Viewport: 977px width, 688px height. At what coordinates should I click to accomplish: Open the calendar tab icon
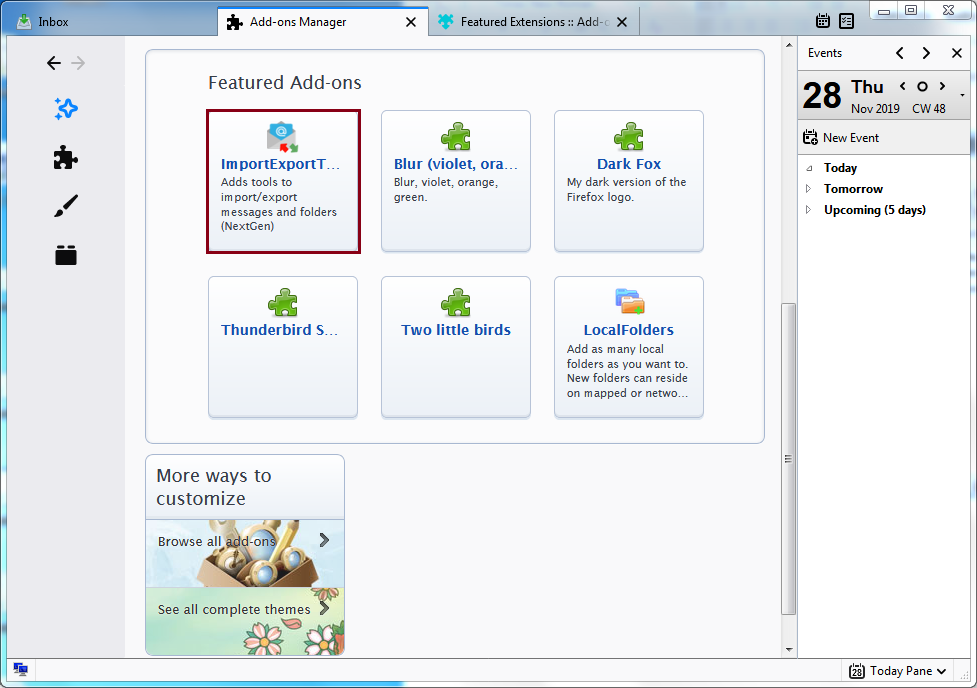(822, 21)
